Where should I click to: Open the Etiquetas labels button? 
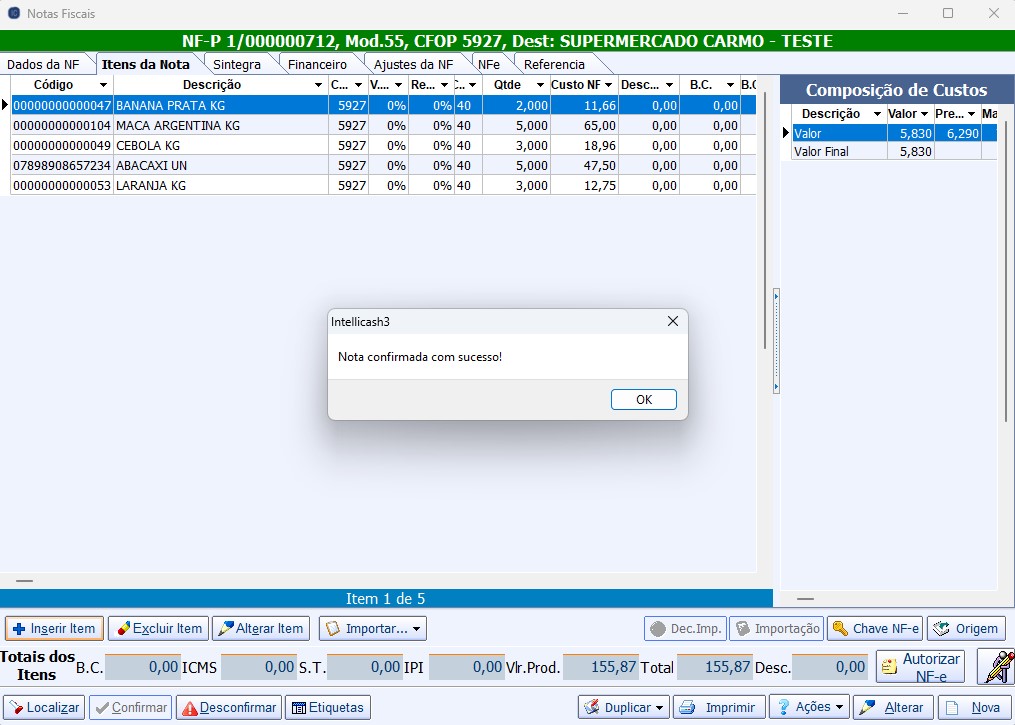click(x=327, y=707)
